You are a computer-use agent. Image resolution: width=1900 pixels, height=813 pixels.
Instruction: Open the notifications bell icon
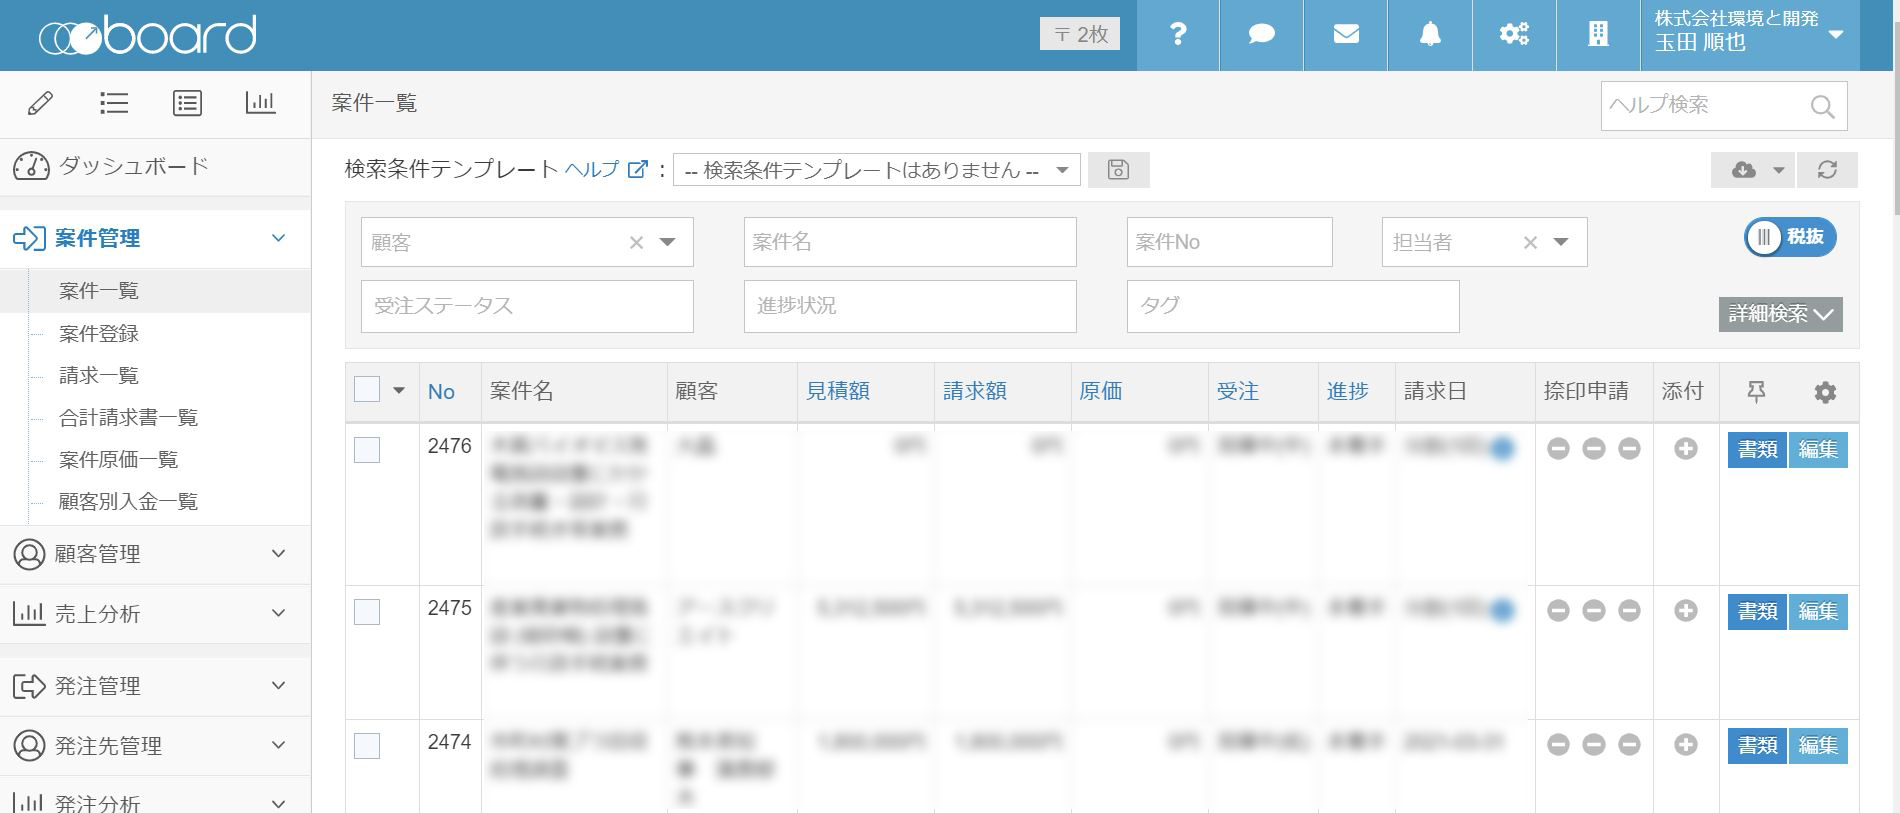(1430, 35)
